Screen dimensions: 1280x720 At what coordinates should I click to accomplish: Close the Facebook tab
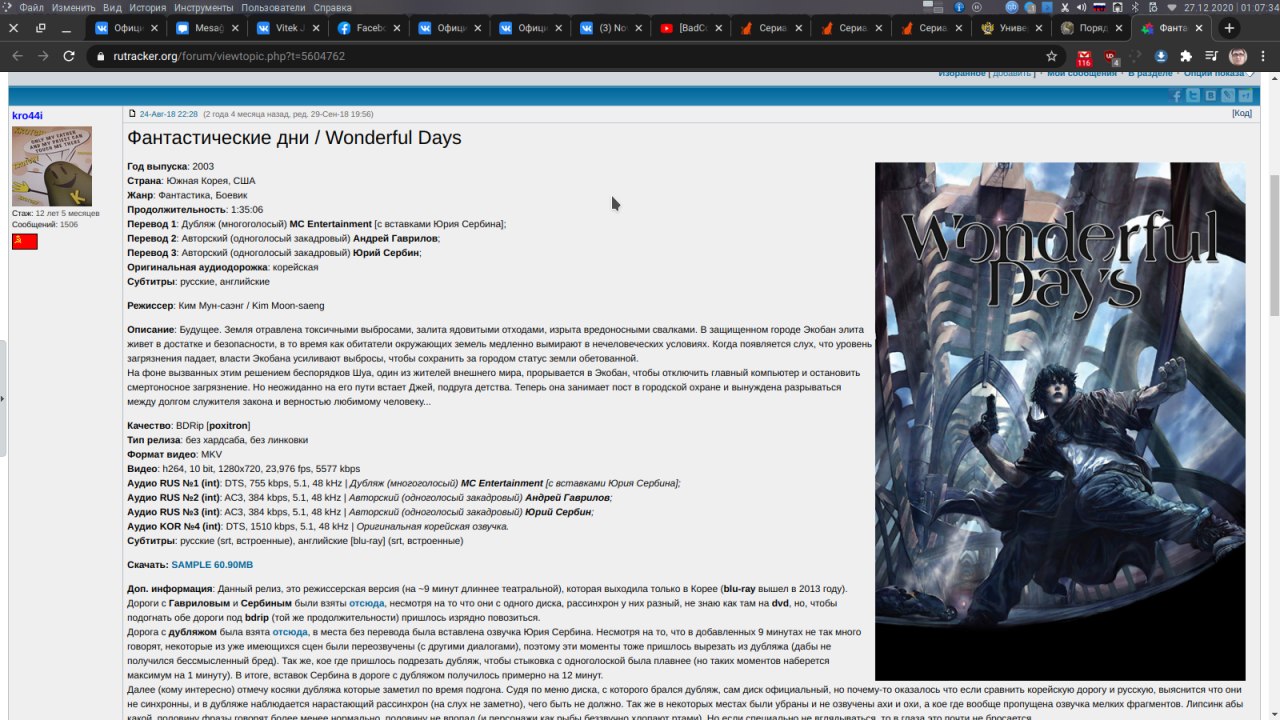point(395,28)
